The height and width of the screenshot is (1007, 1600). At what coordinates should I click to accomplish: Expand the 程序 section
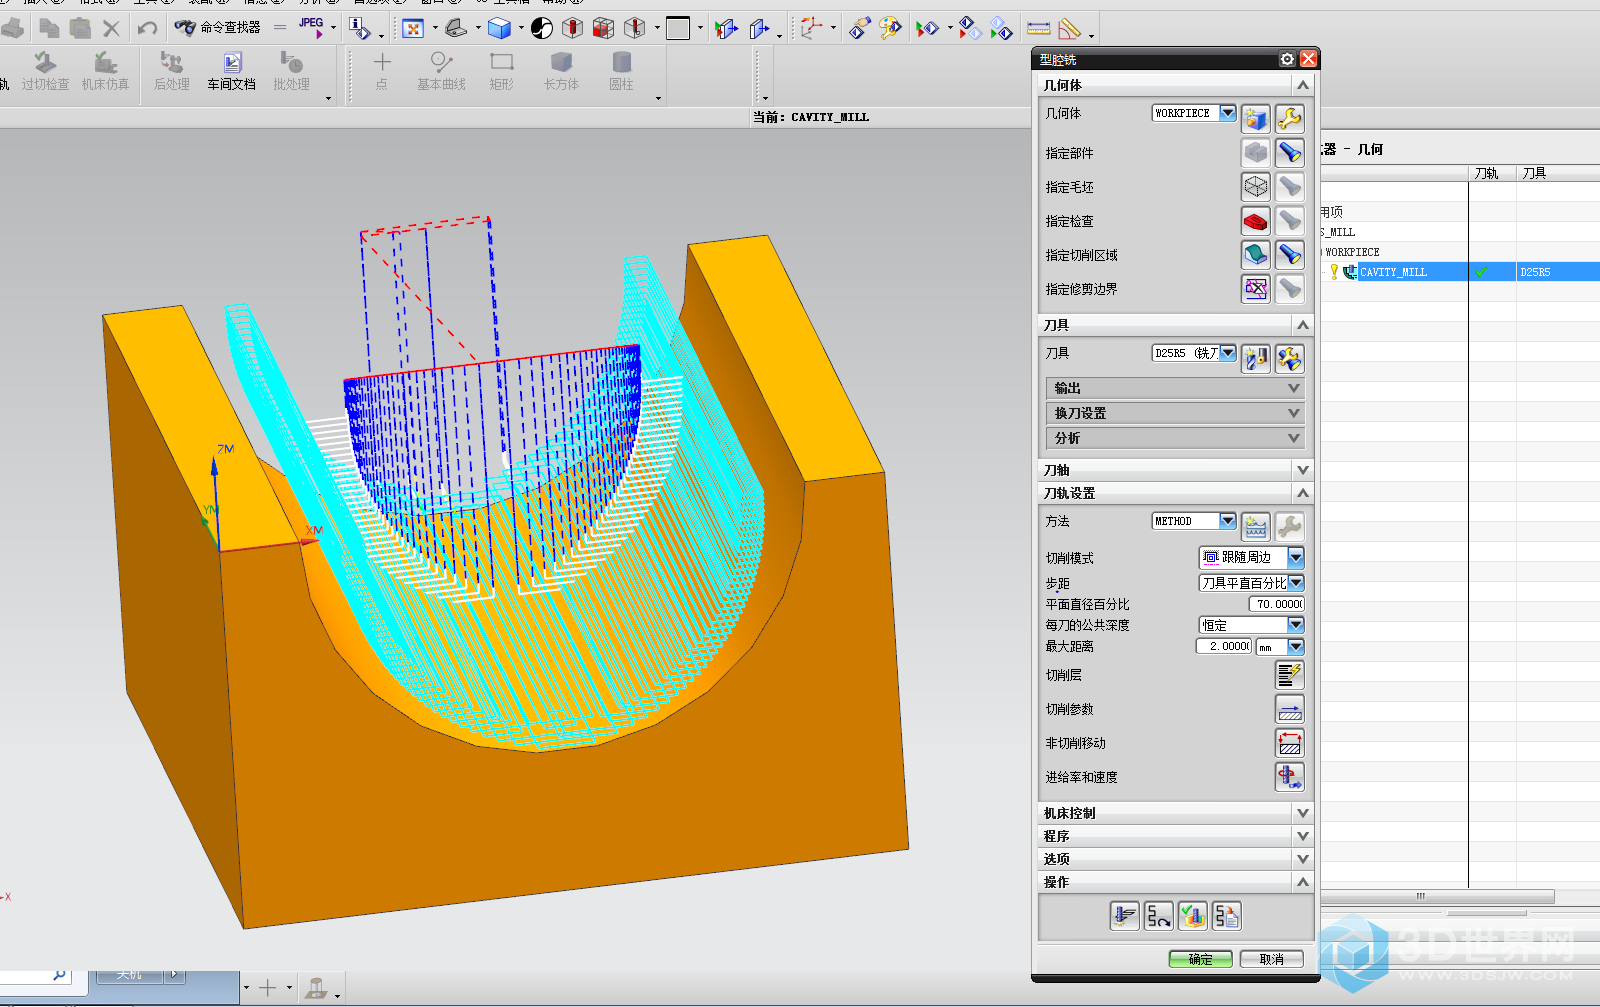tap(1175, 836)
